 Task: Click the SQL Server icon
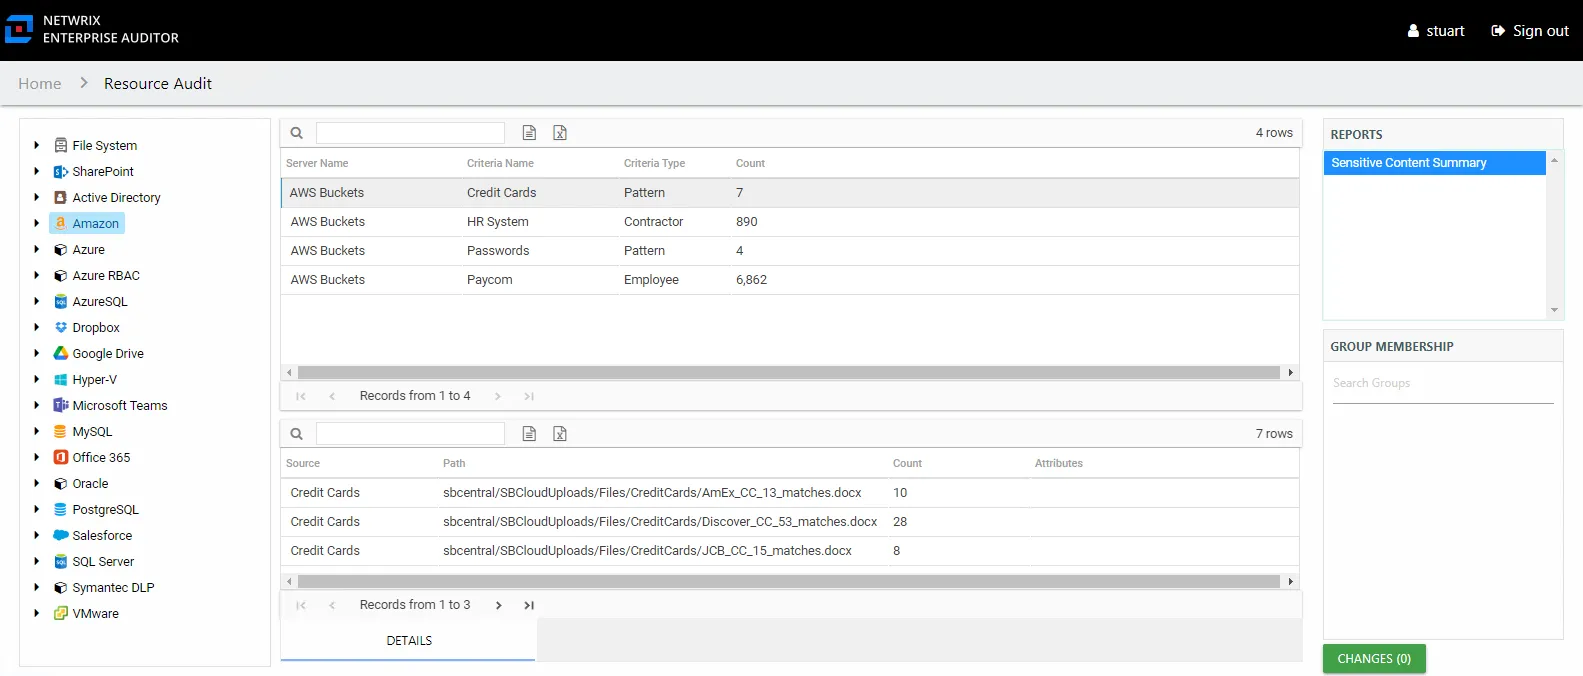point(61,561)
